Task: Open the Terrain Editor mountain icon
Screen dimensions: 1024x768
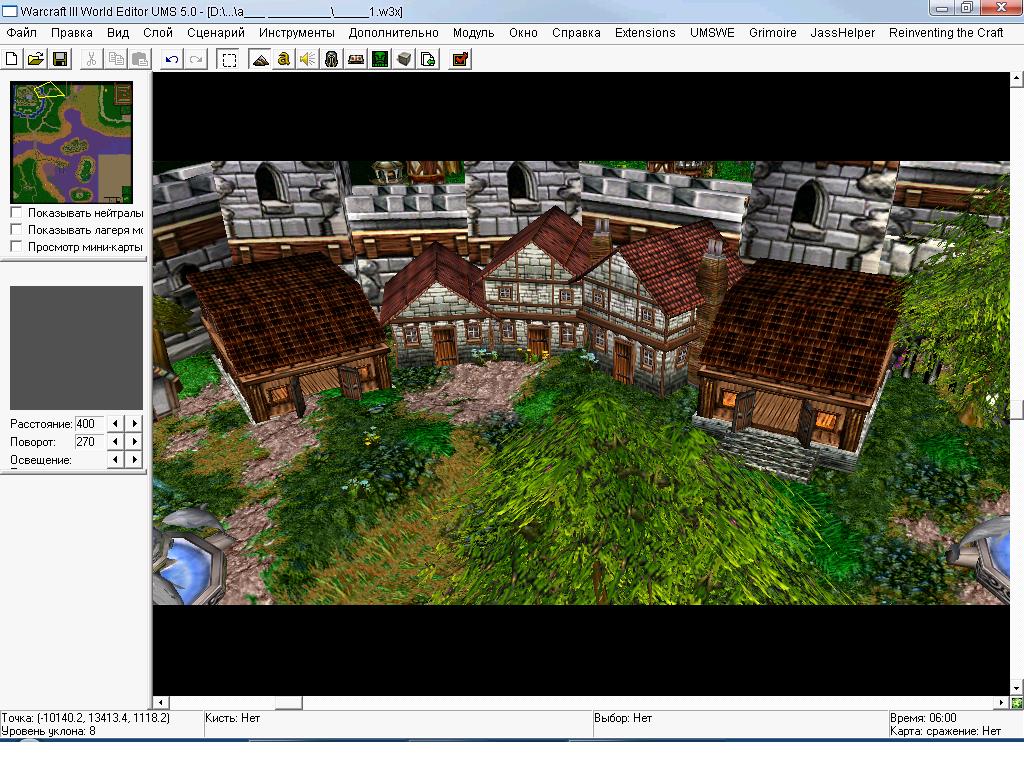Action: 260,59
